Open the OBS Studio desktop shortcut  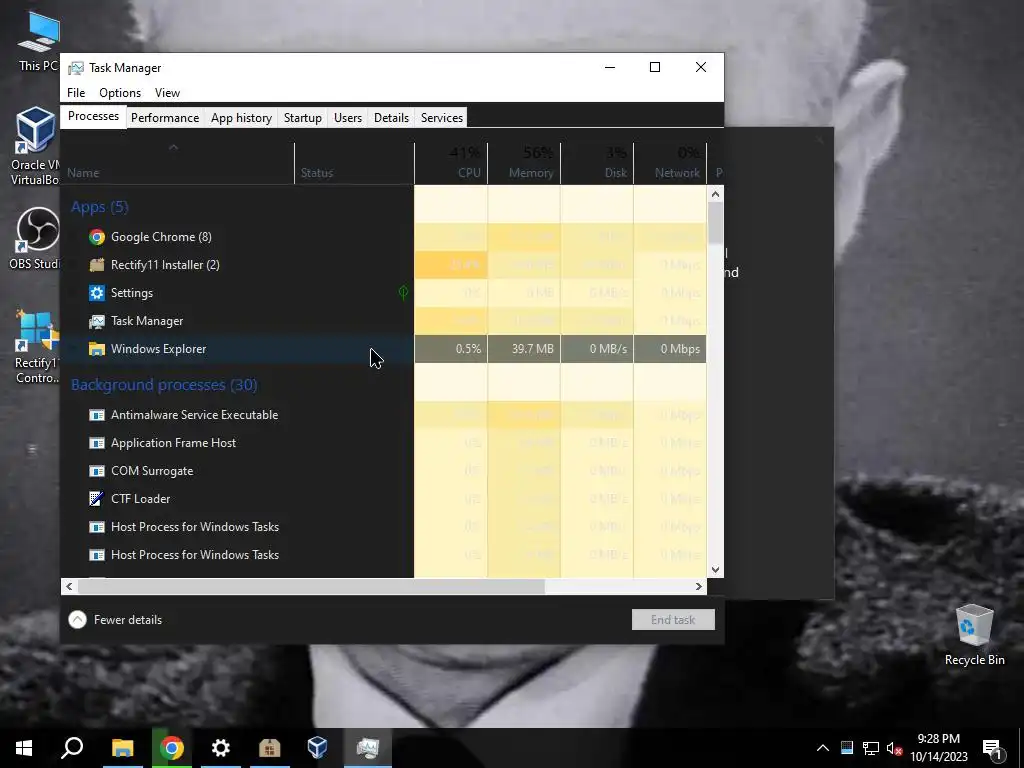pyautogui.click(x=35, y=239)
